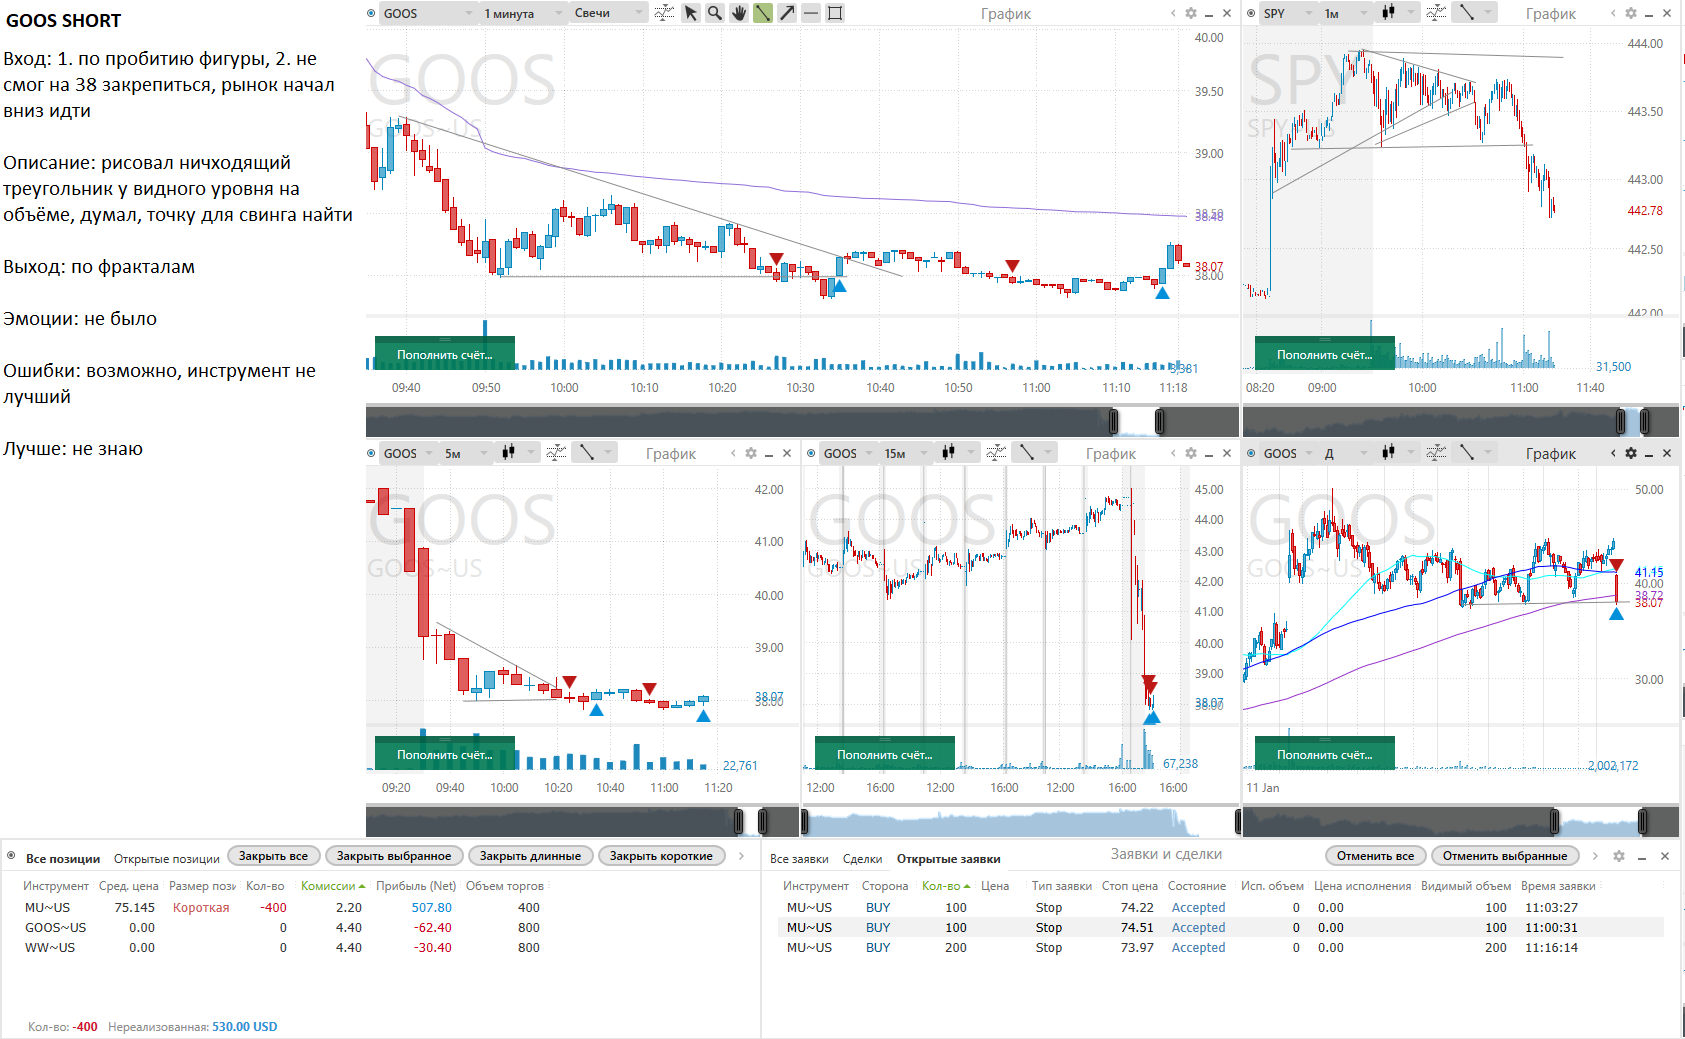Select the MU~US position row
The width and height of the screenshot is (1685, 1039).
pos(284,908)
